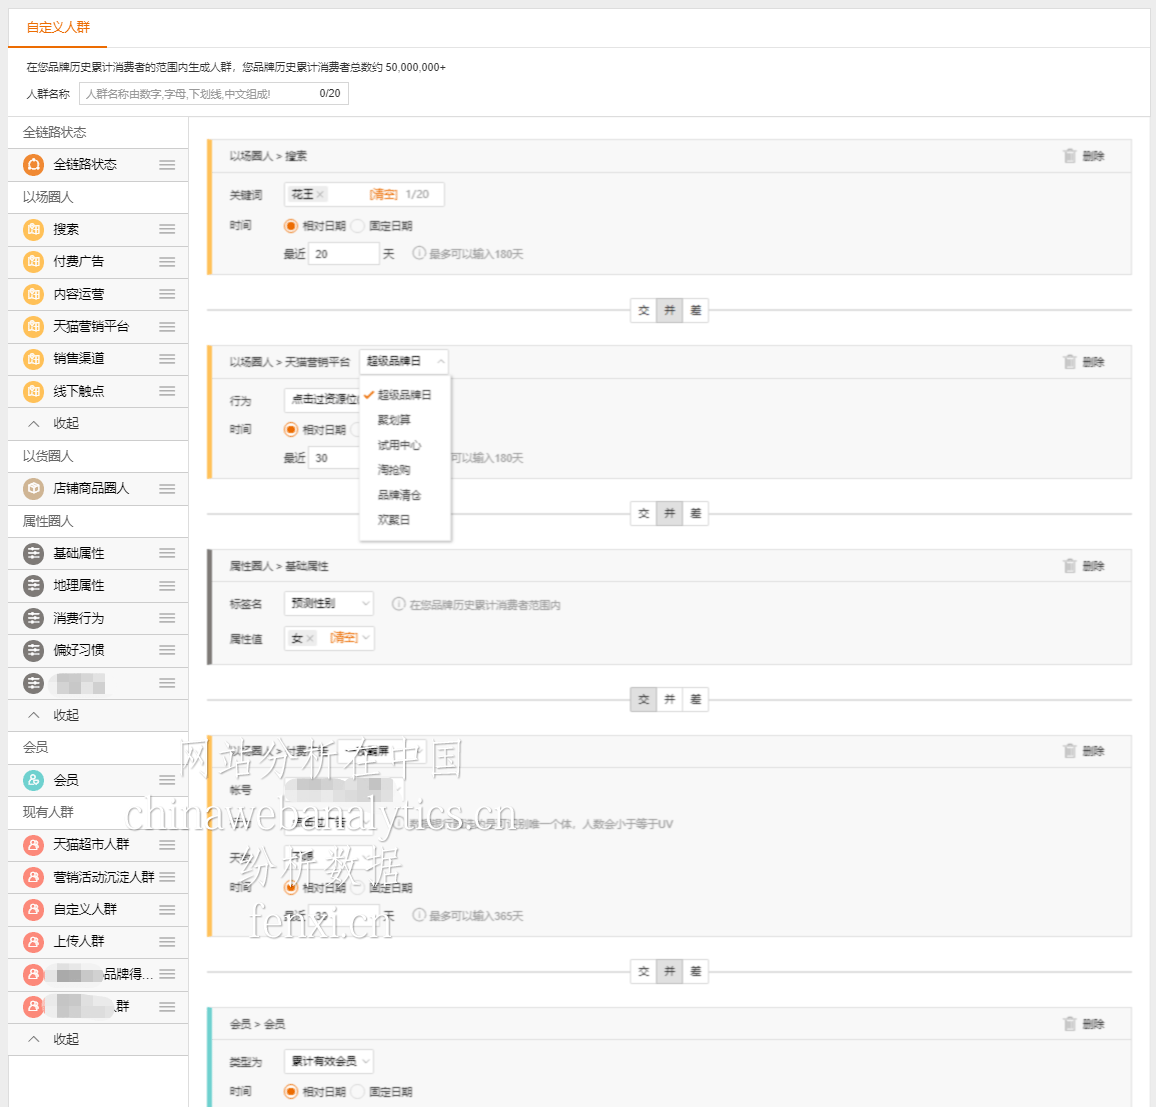Choose 品牌清仓 from the open dropdown list
The height and width of the screenshot is (1107, 1156).
click(x=399, y=495)
